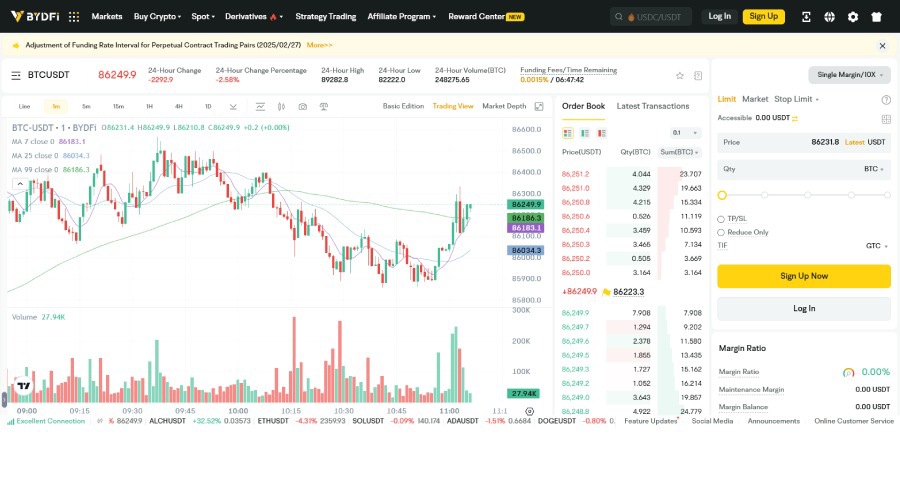Click the TradingView logo on the chart

[24, 386]
